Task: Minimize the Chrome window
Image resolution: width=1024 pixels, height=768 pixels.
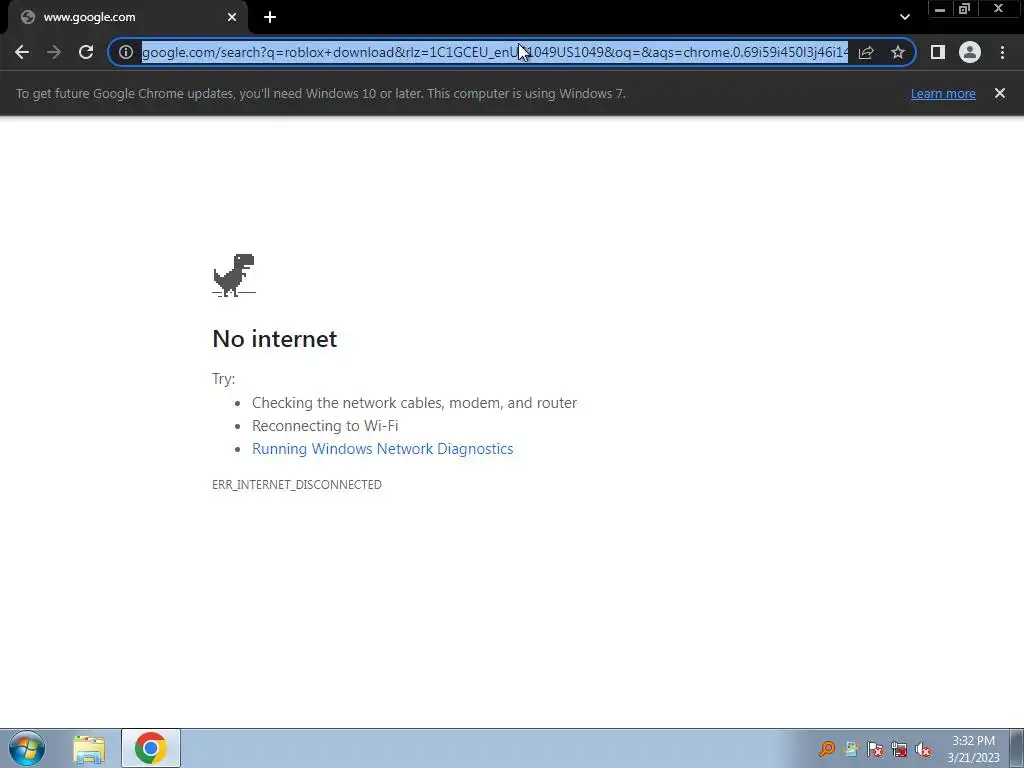Action: 940,9
